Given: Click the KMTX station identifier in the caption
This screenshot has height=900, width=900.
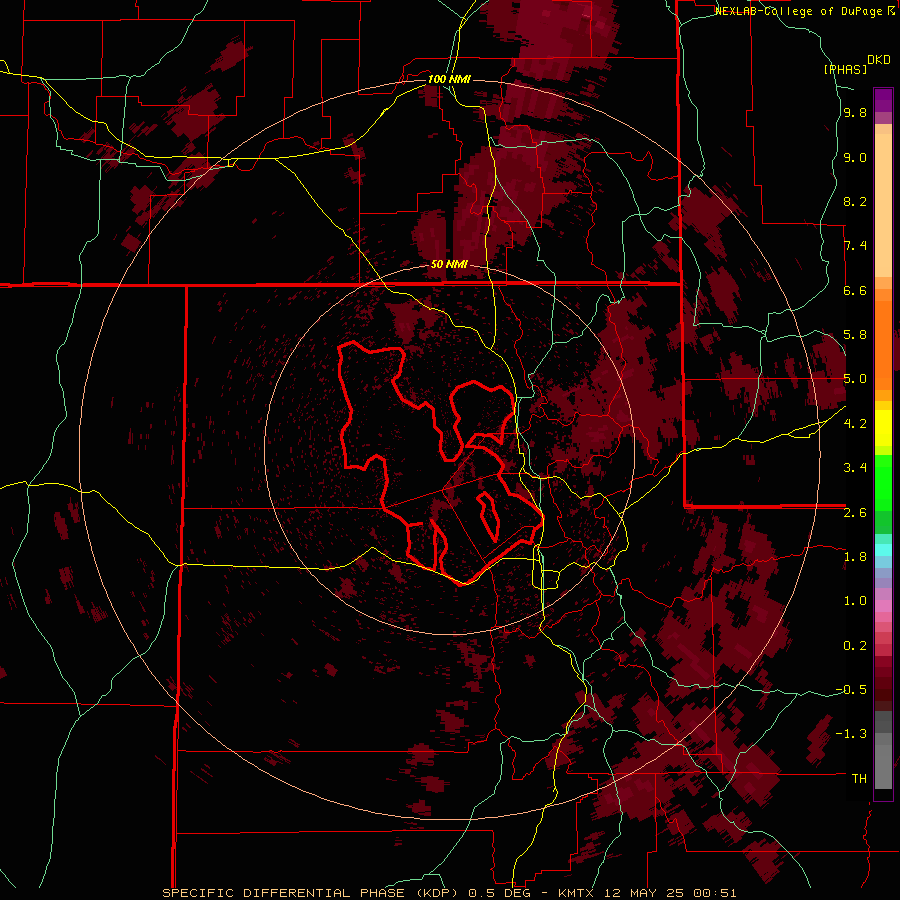Looking at the screenshot, I should tap(576, 893).
